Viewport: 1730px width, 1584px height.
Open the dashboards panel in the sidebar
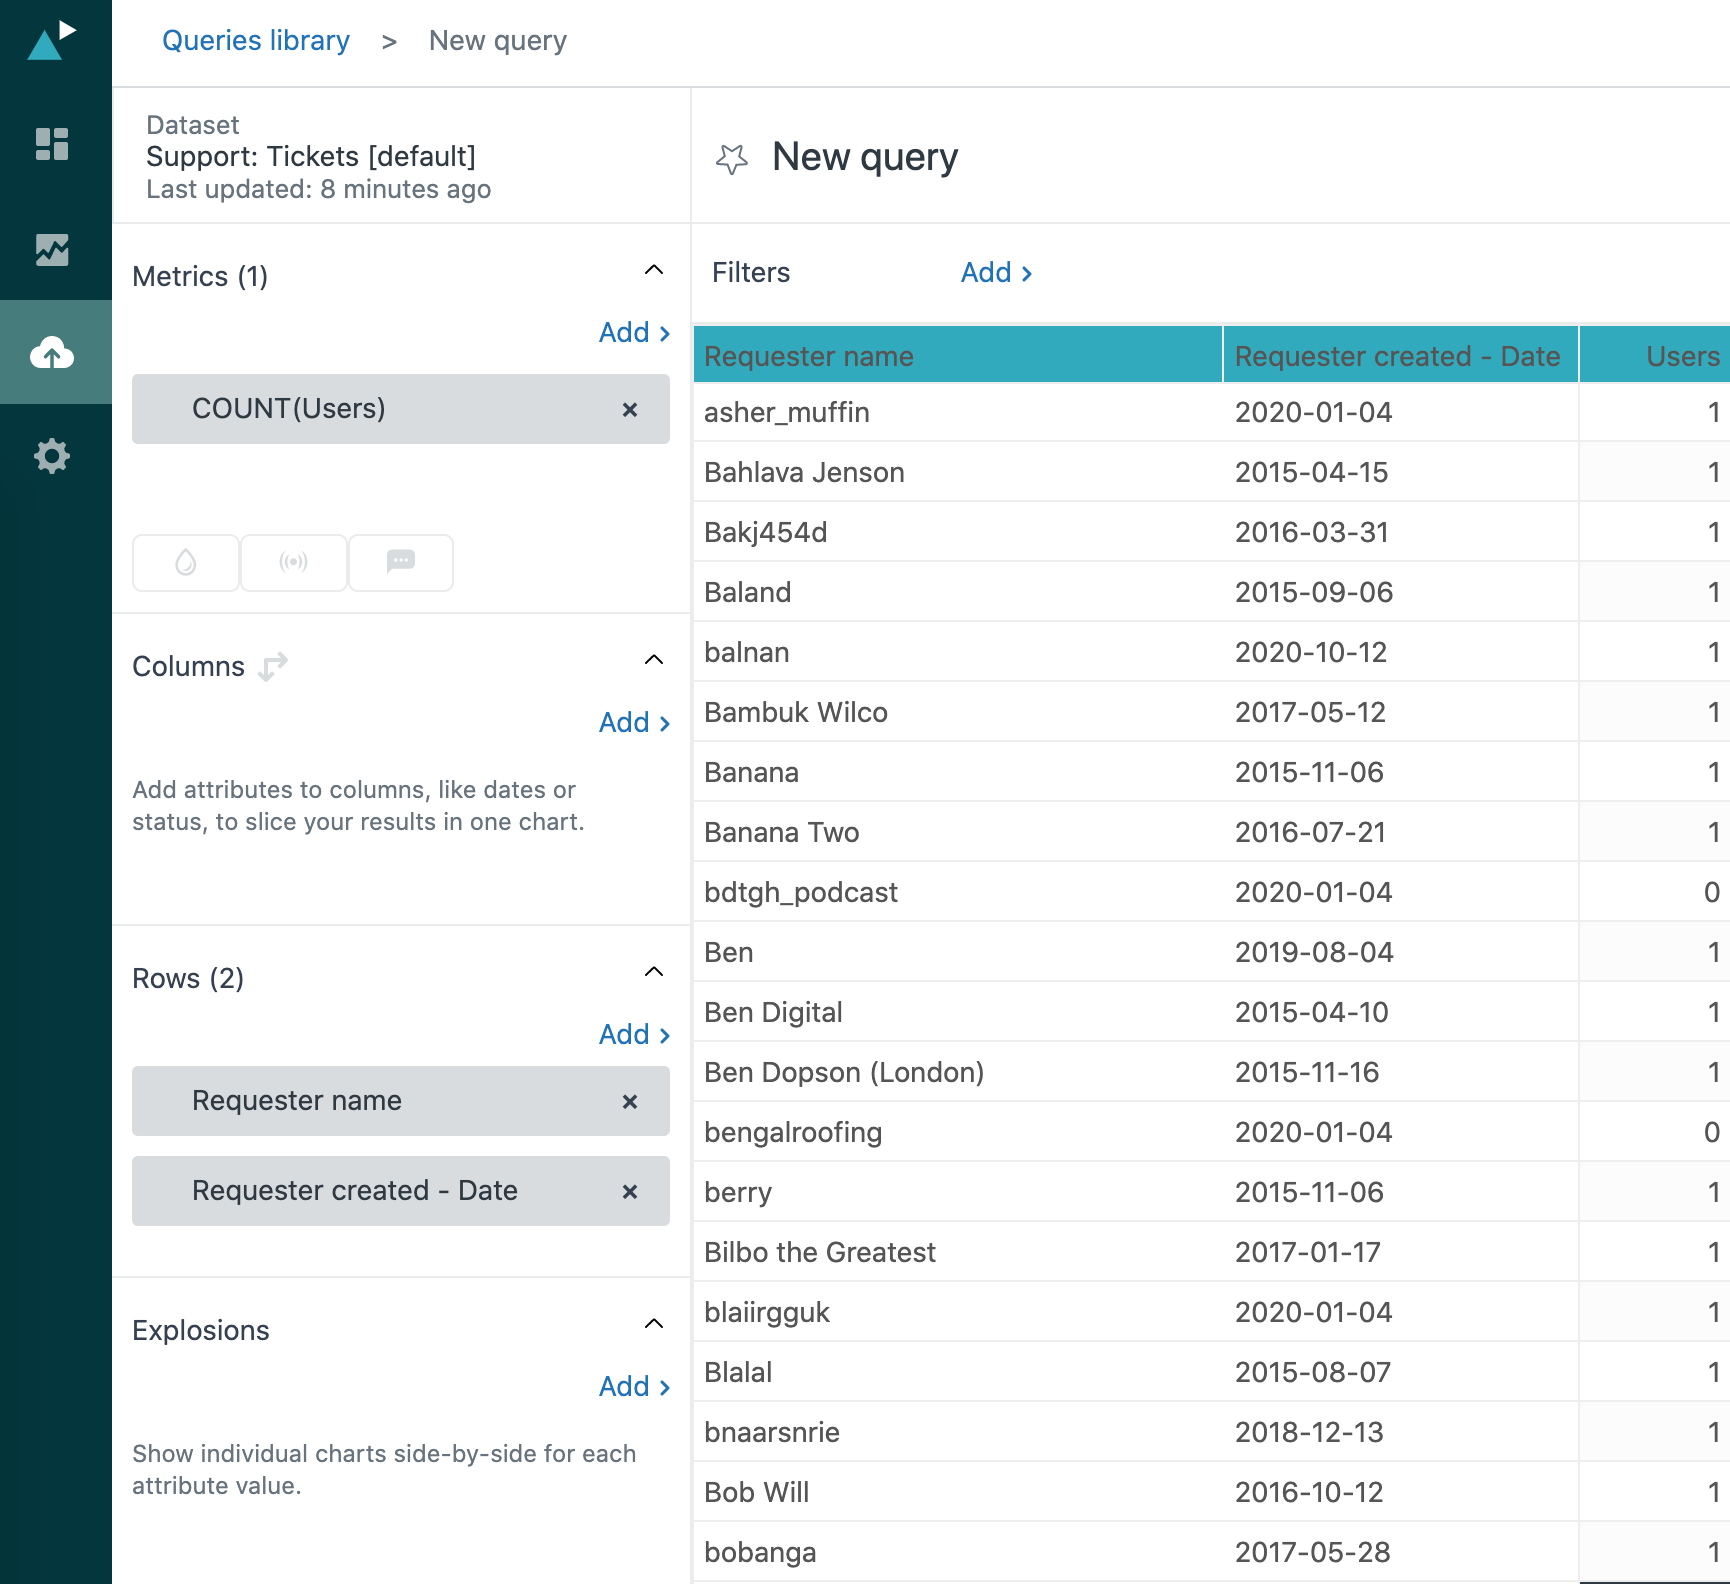tap(52, 144)
